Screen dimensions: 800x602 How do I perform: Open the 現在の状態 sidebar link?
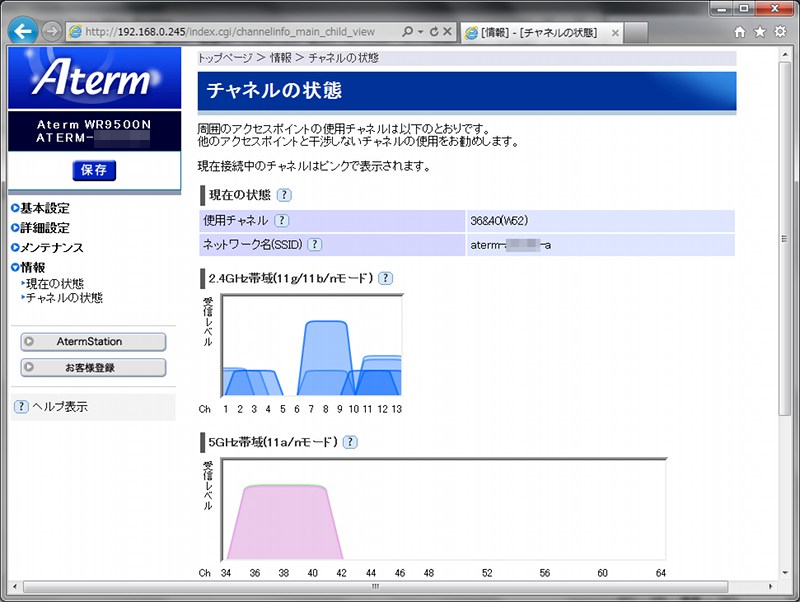[x=55, y=284]
